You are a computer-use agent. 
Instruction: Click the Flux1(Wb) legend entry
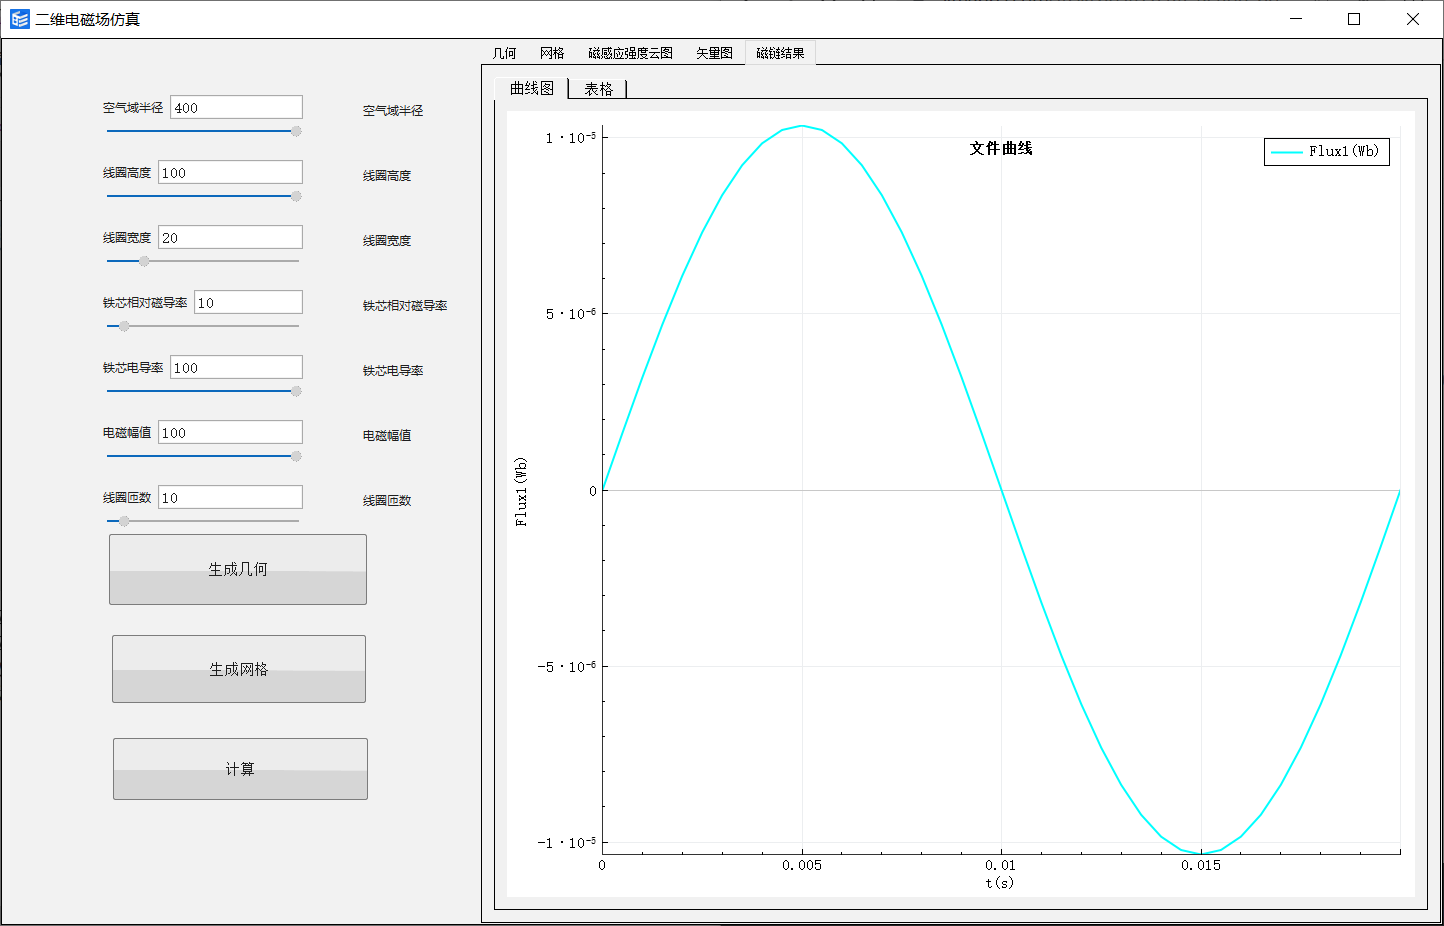1327,152
